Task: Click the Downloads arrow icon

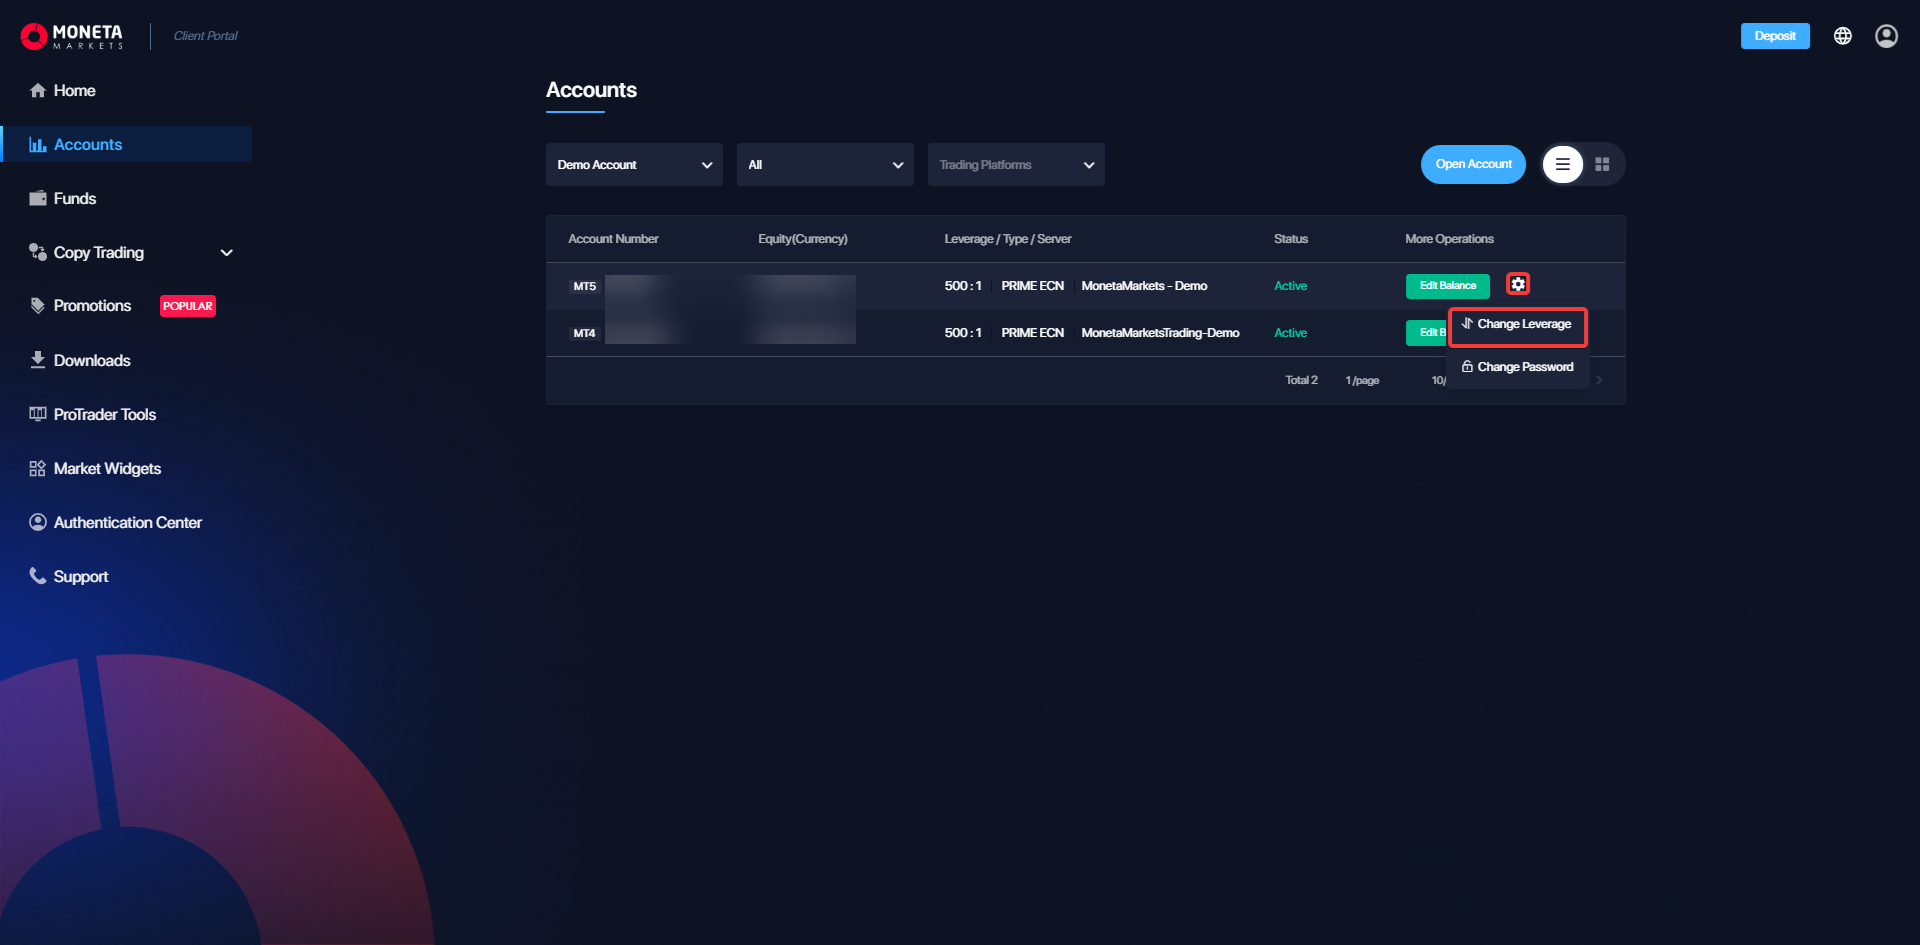Action: click(x=38, y=360)
